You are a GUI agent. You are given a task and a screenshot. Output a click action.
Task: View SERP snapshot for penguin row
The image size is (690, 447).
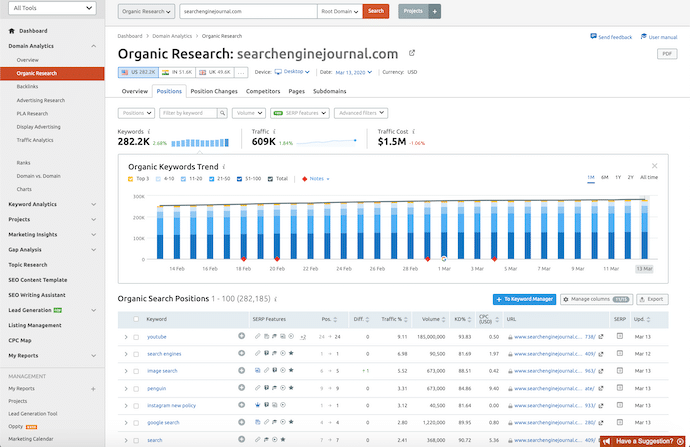tap(620, 388)
